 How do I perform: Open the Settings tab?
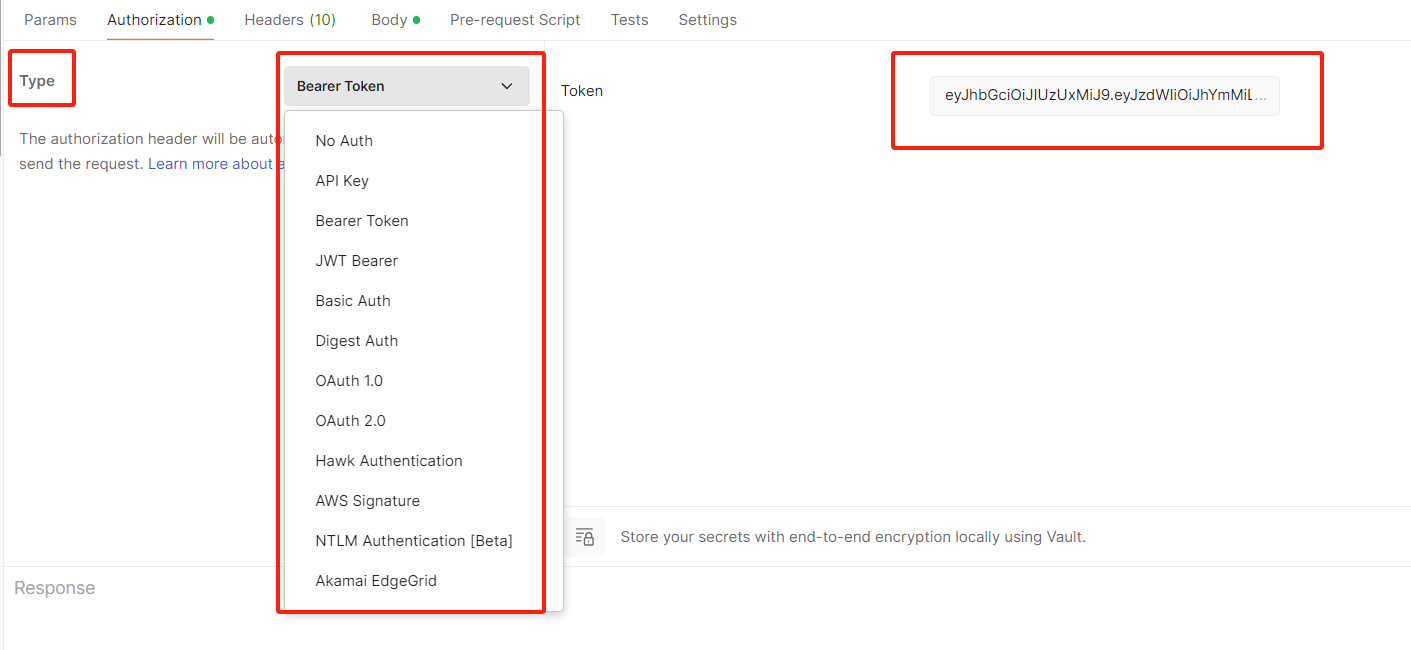click(x=707, y=20)
